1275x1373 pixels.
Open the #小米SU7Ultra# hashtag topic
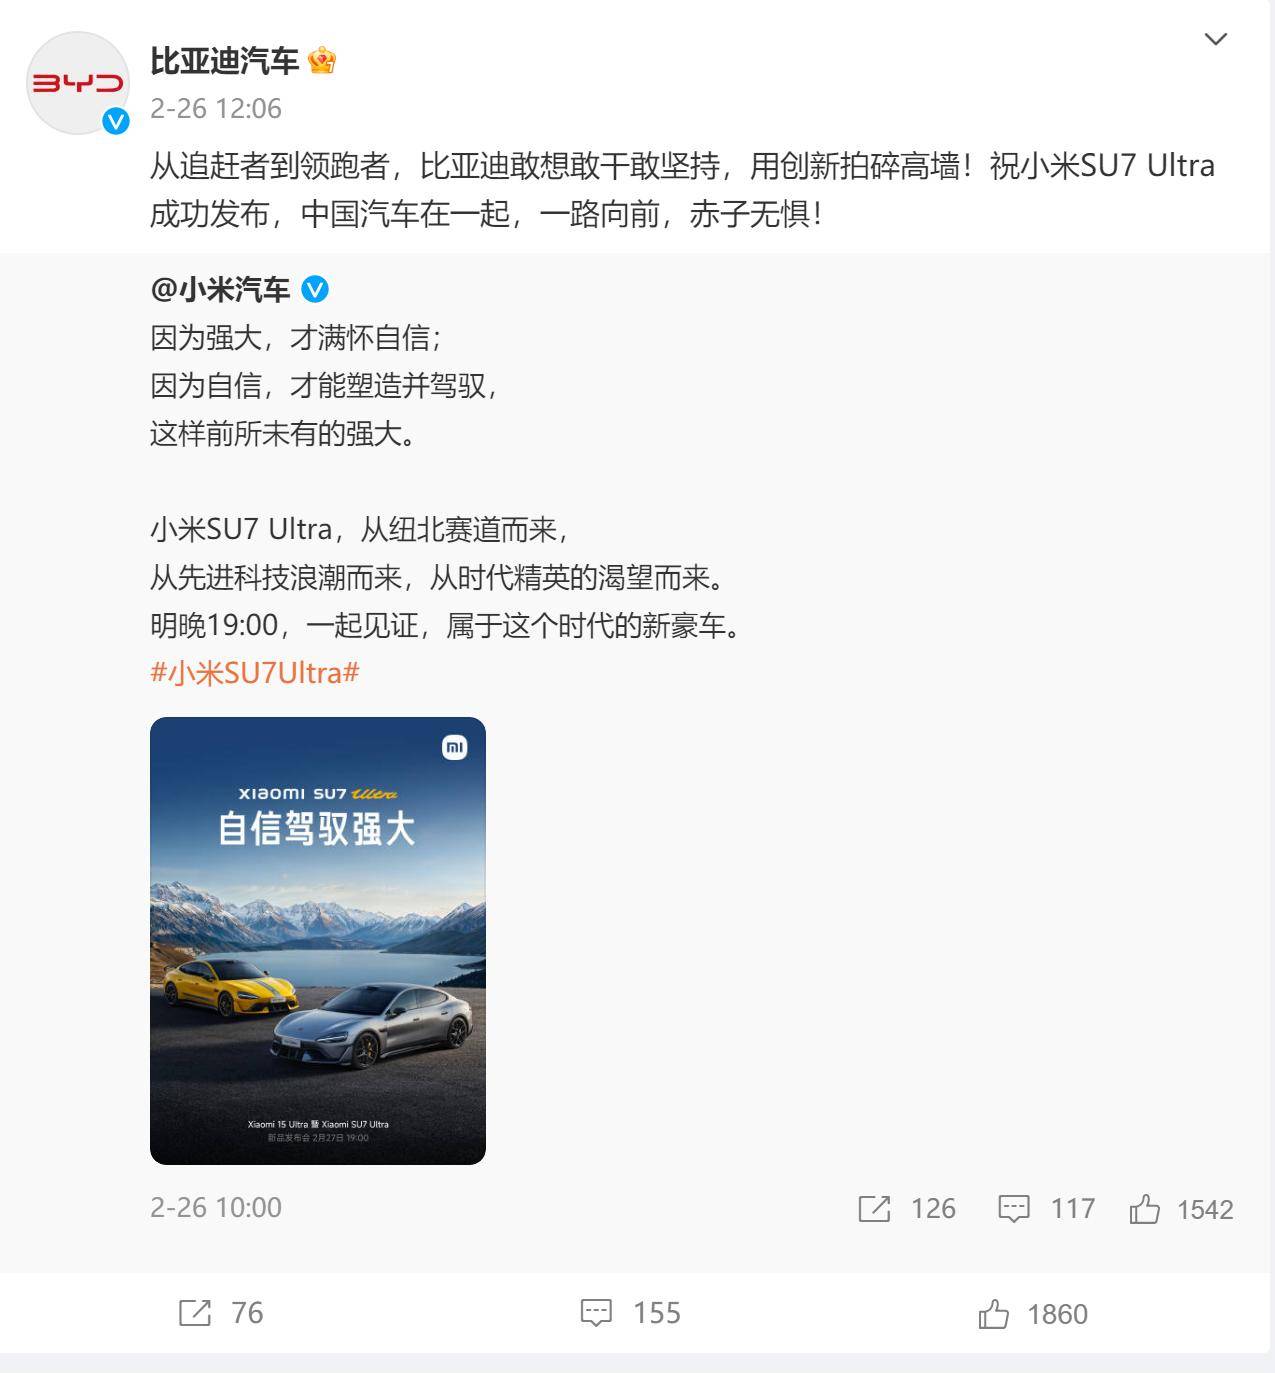pyautogui.click(x=255, y=673)
